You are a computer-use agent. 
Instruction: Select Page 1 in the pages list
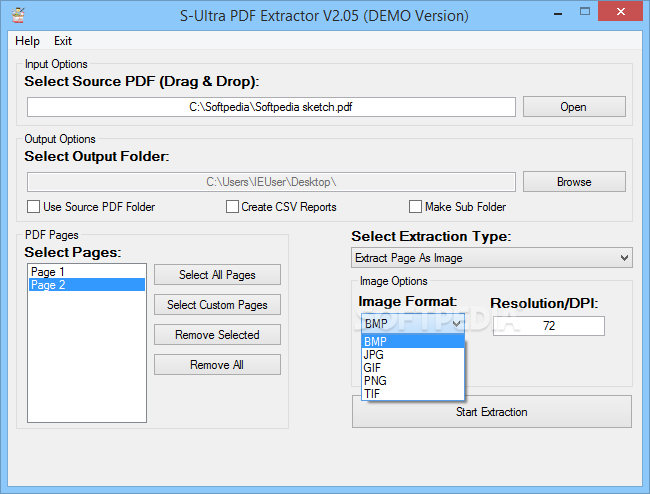[x=87, y=272]
